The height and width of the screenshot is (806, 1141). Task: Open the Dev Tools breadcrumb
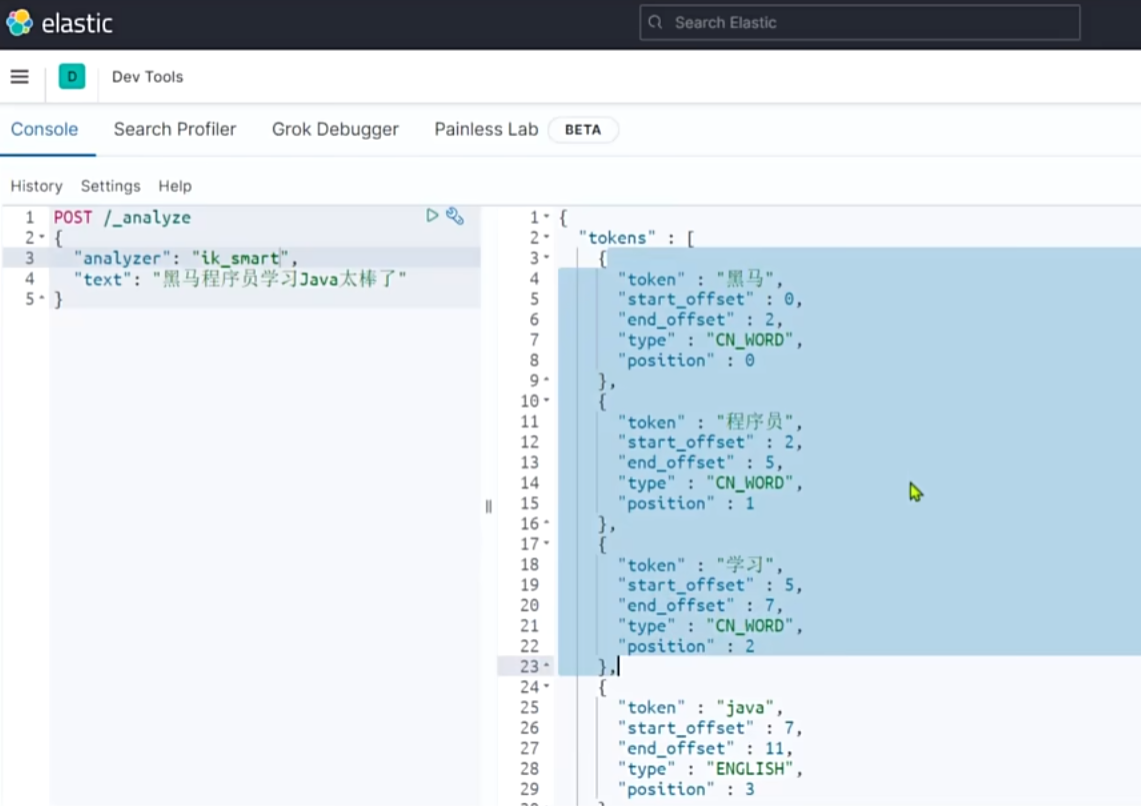coord(147,76)
